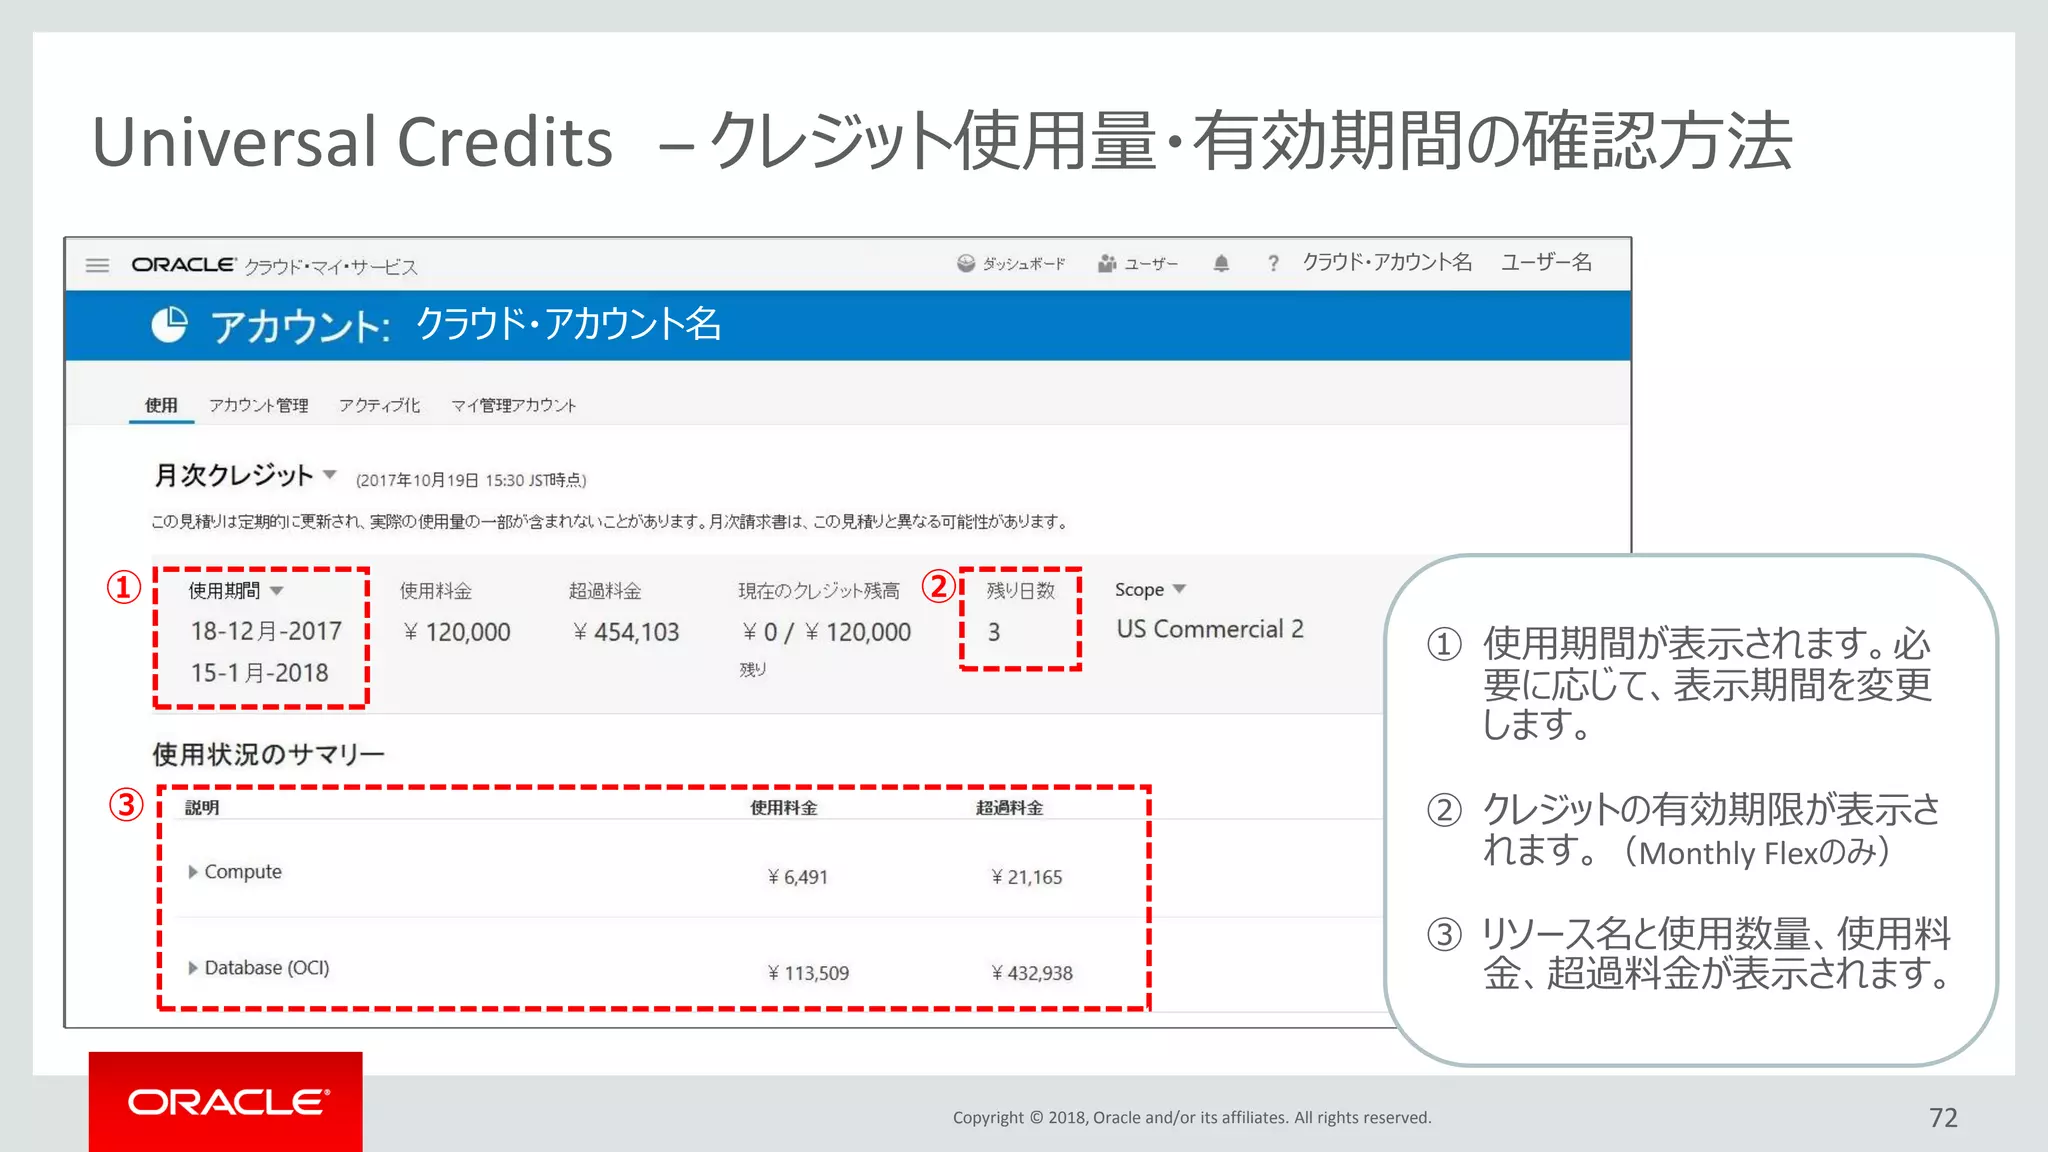The width and height of the screenshot is (2048, 1152).
Task: Open the 月次クレジット dropdown arrow
Action: coord(330,474)
